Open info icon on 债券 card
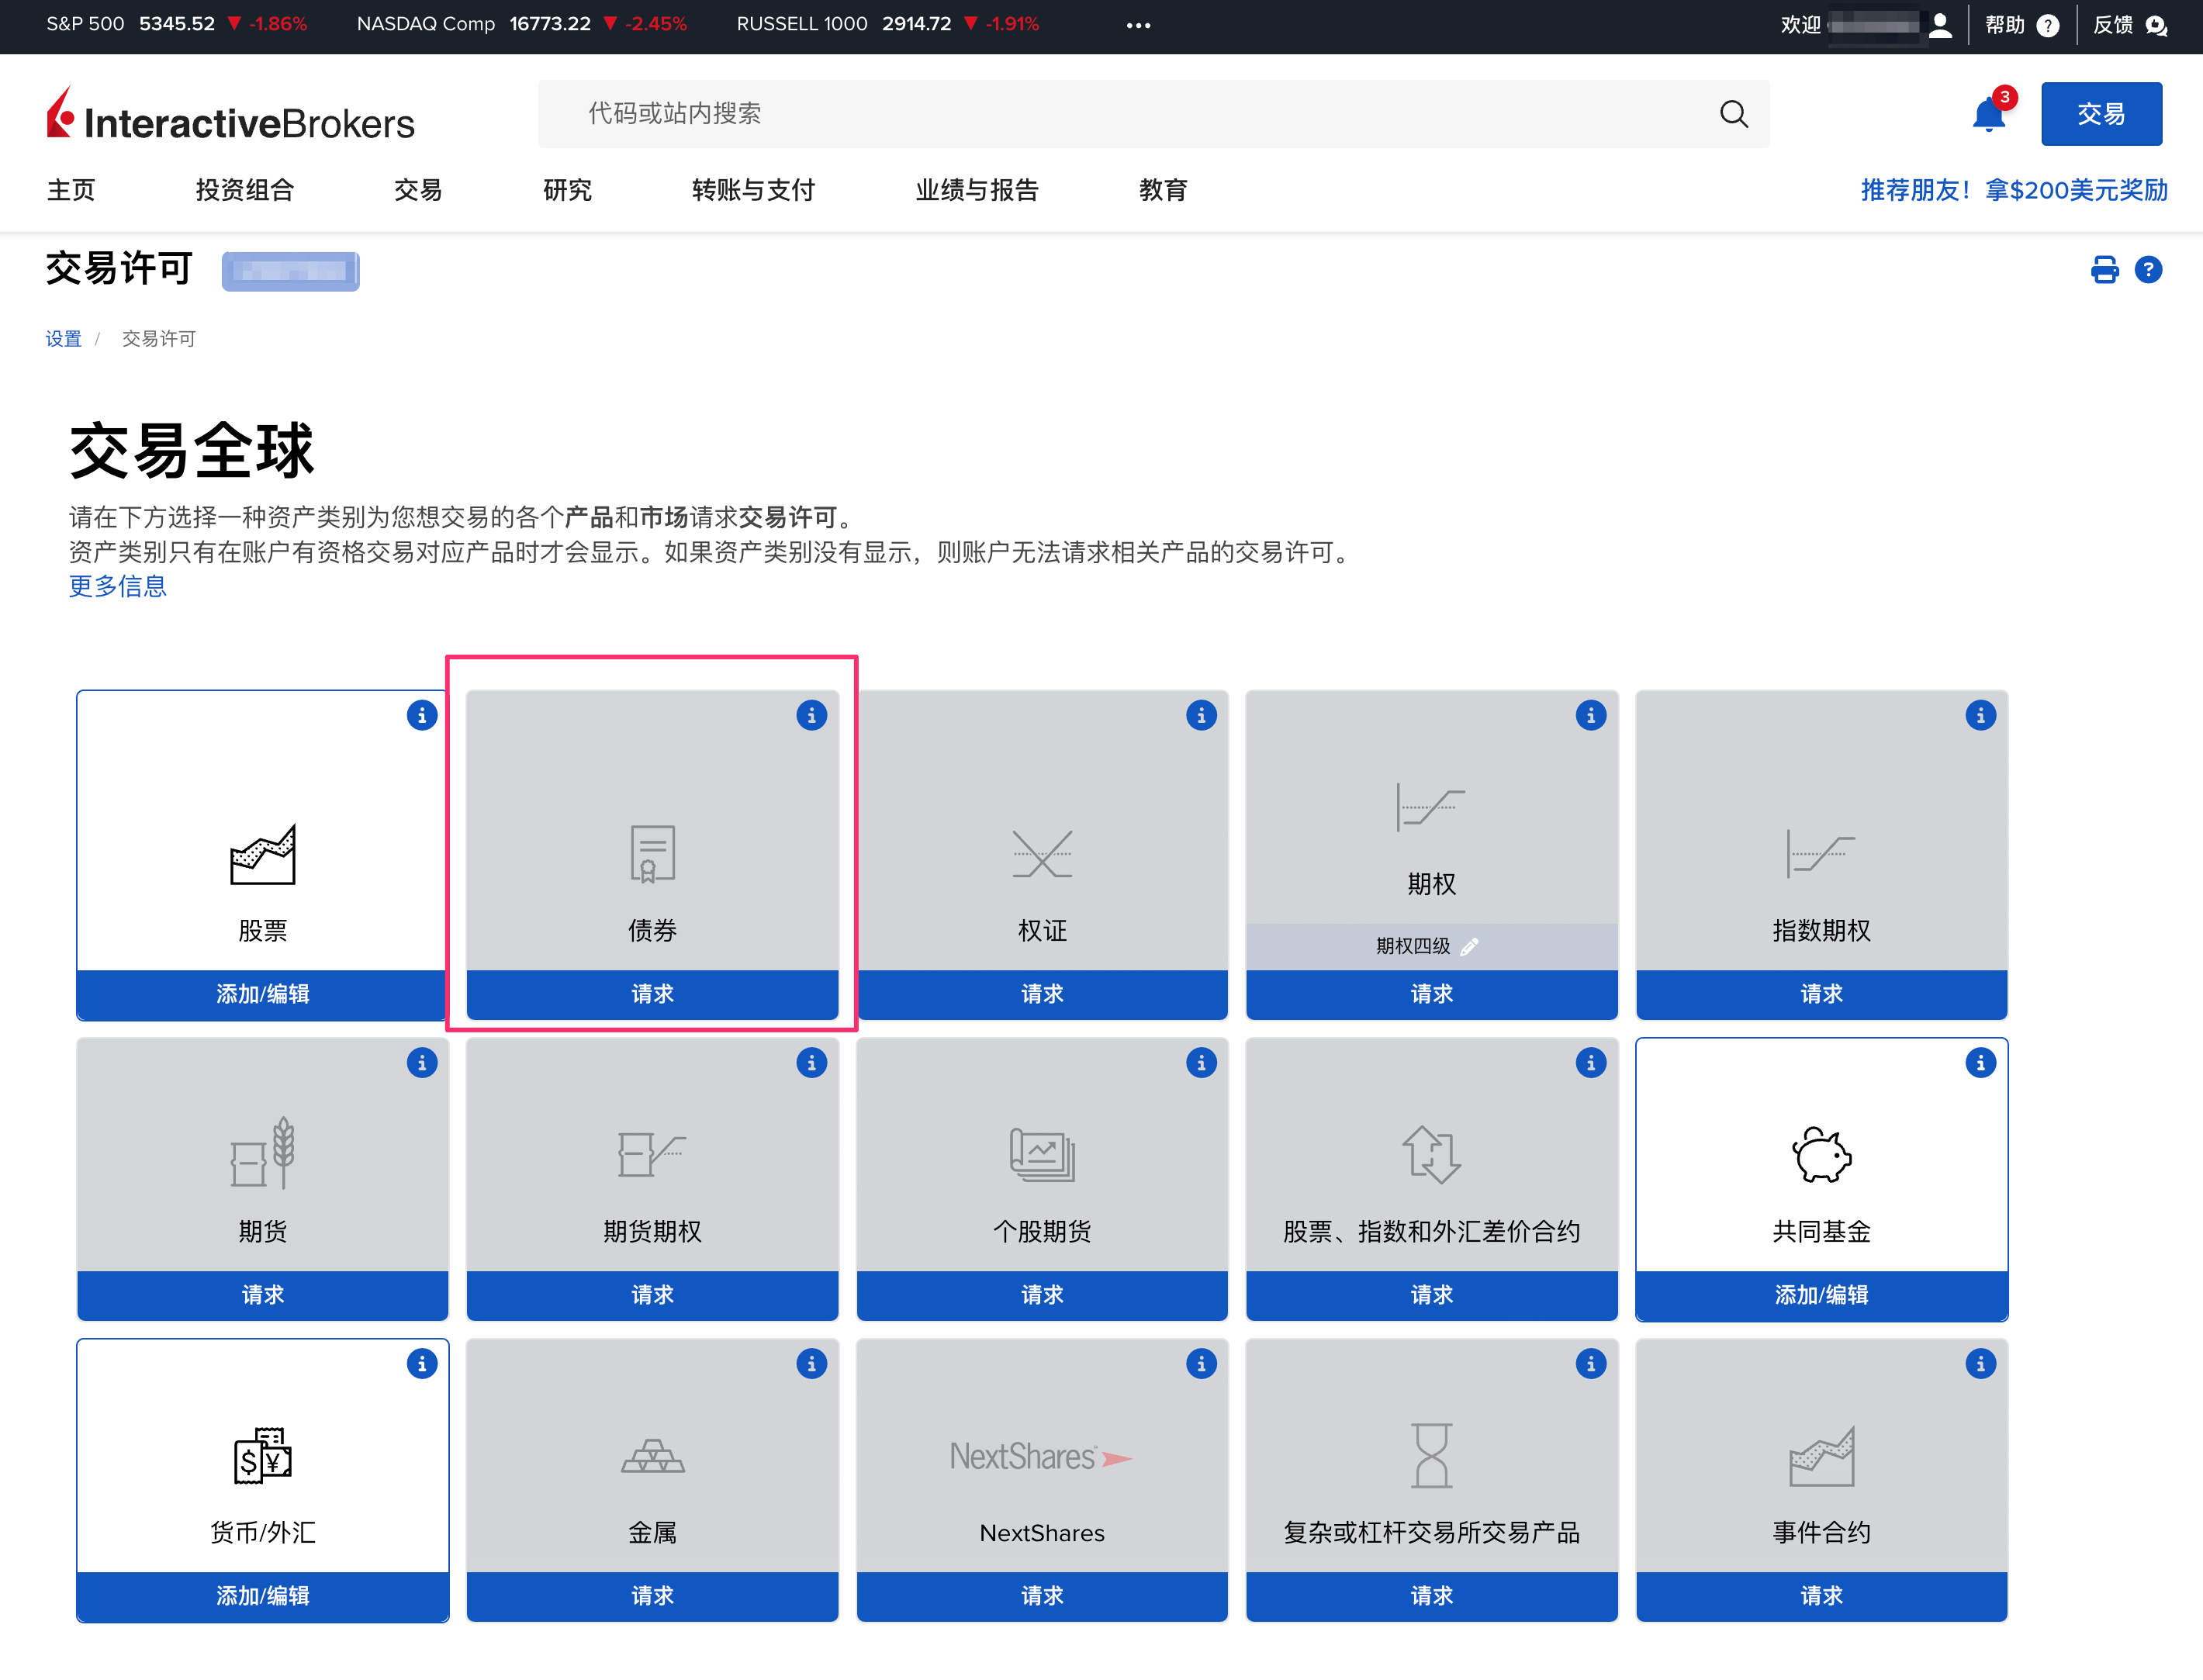2203x1680 pixels. pos(811,716)
